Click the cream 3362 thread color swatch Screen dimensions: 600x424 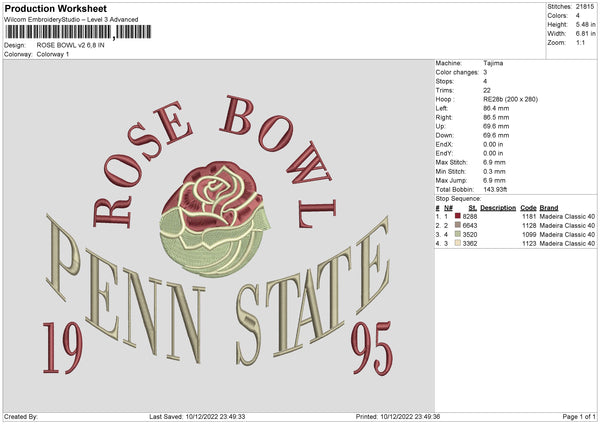point(458,243)
